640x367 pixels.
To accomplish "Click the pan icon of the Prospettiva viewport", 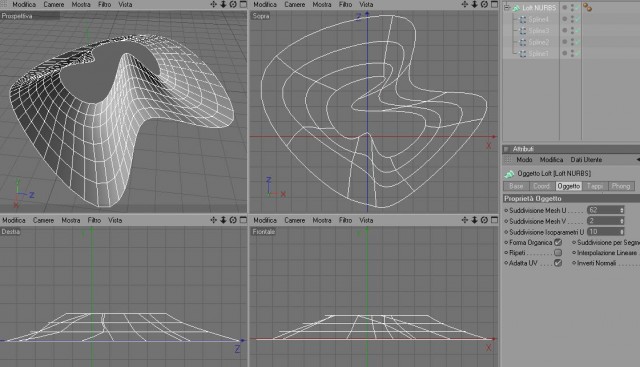I will click(213, 4).
